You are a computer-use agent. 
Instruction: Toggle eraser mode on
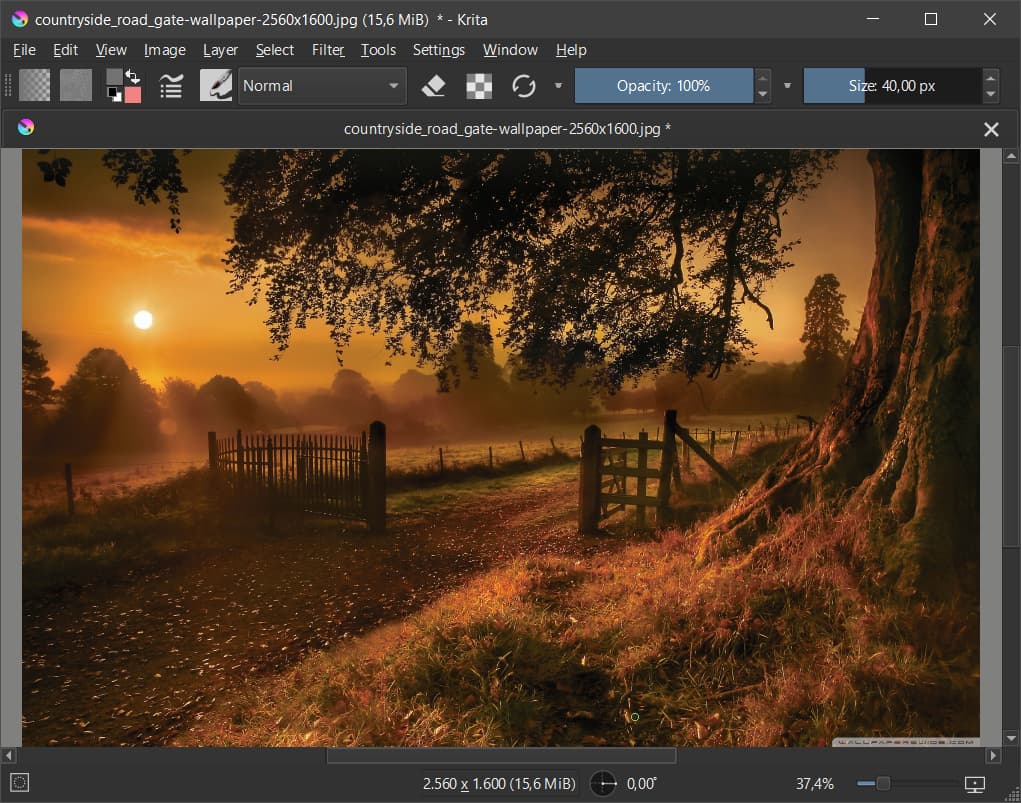coord(433,86)
